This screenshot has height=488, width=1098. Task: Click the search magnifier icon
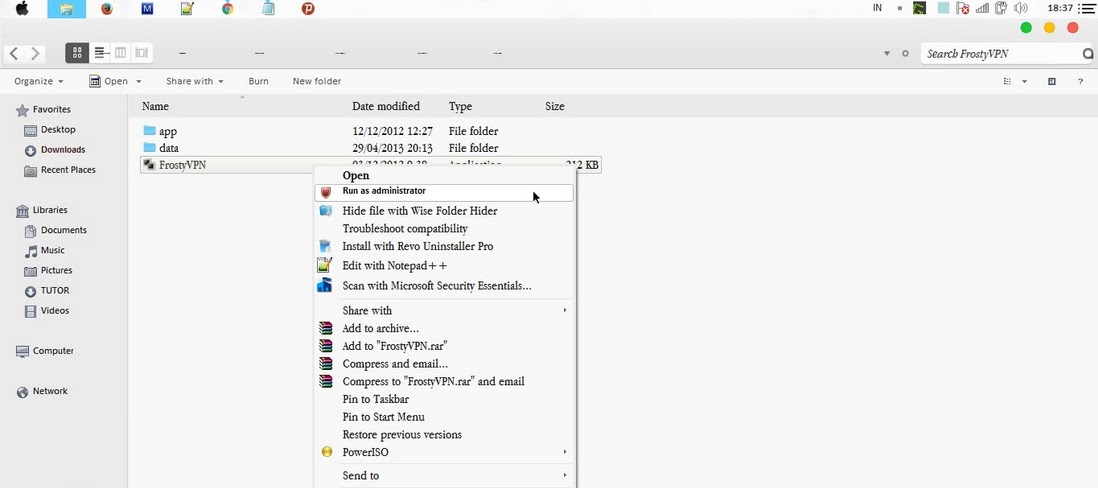[x=1087, y=54]
